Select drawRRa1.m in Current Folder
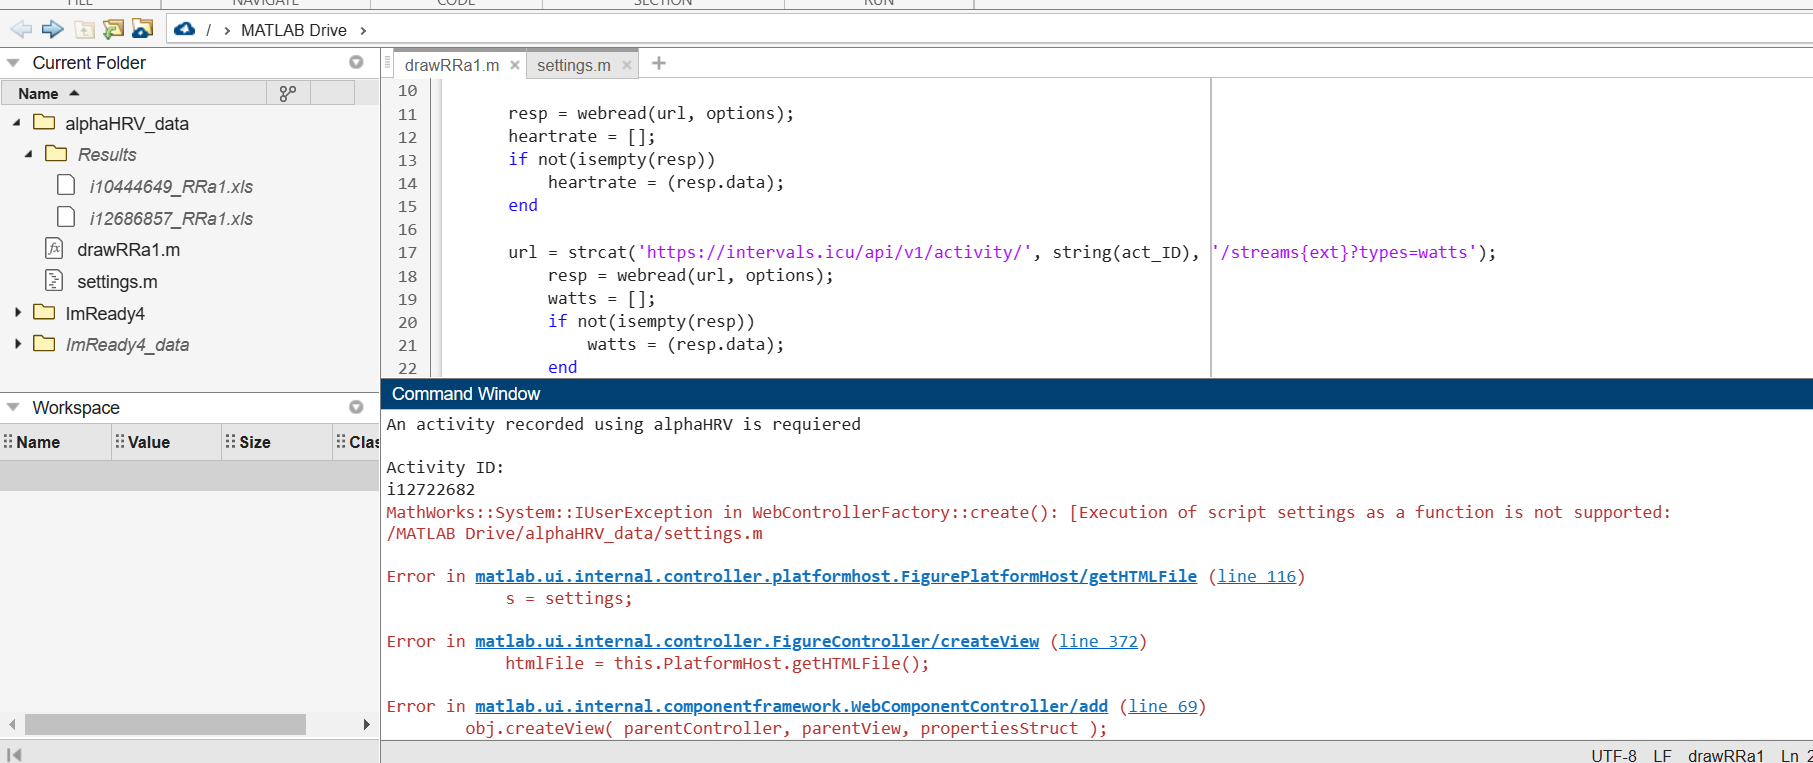The width and height of the screenshot is (1813, 763). tap(129, 249)
